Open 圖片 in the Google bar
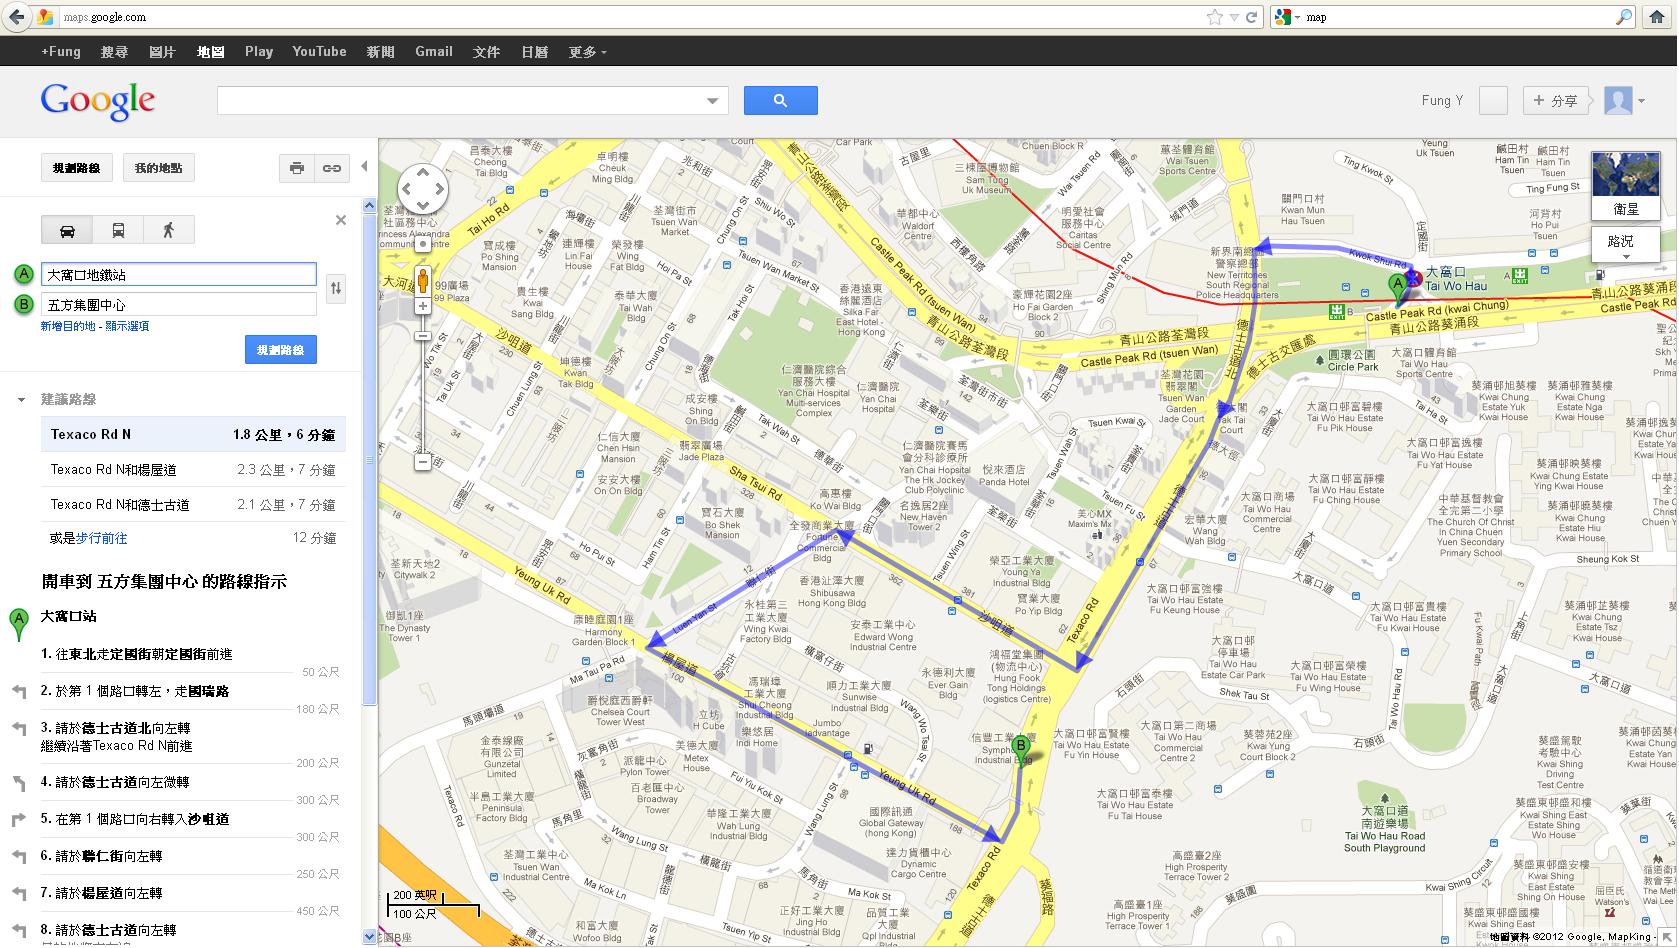The height and width of the screenshot is (948, 1679). [x=162, y=52]
